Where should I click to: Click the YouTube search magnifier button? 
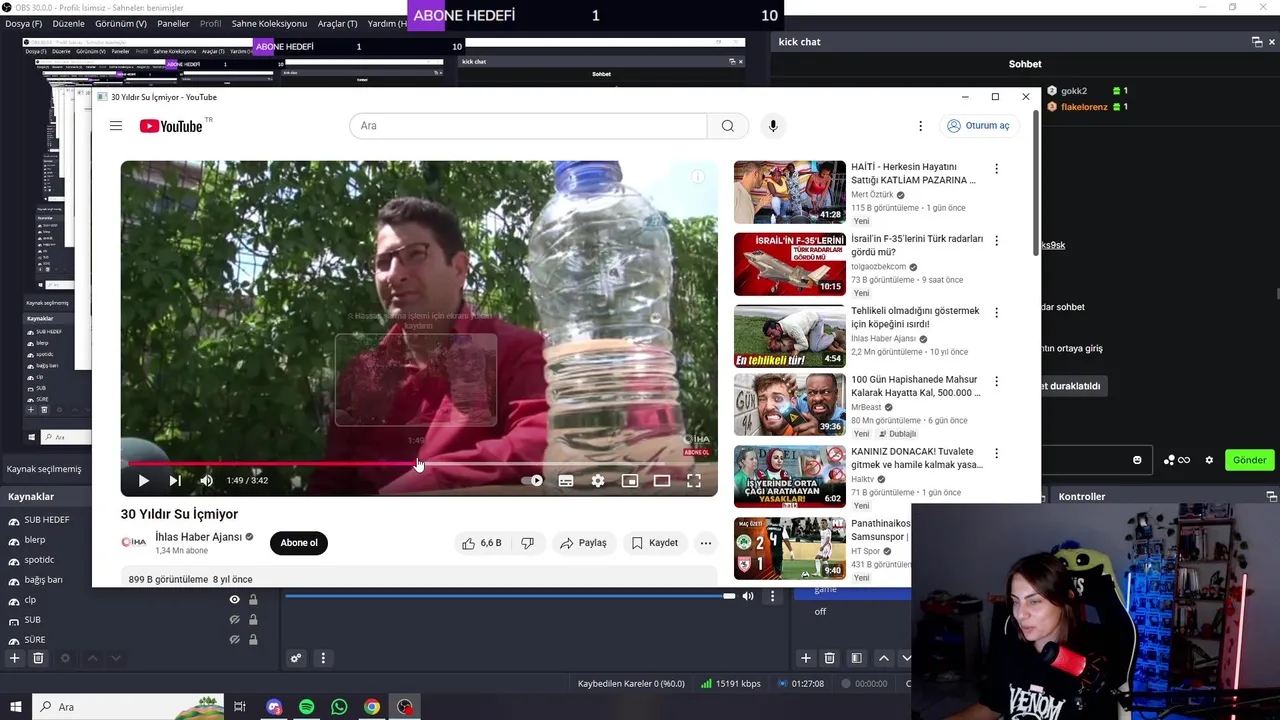727,126
